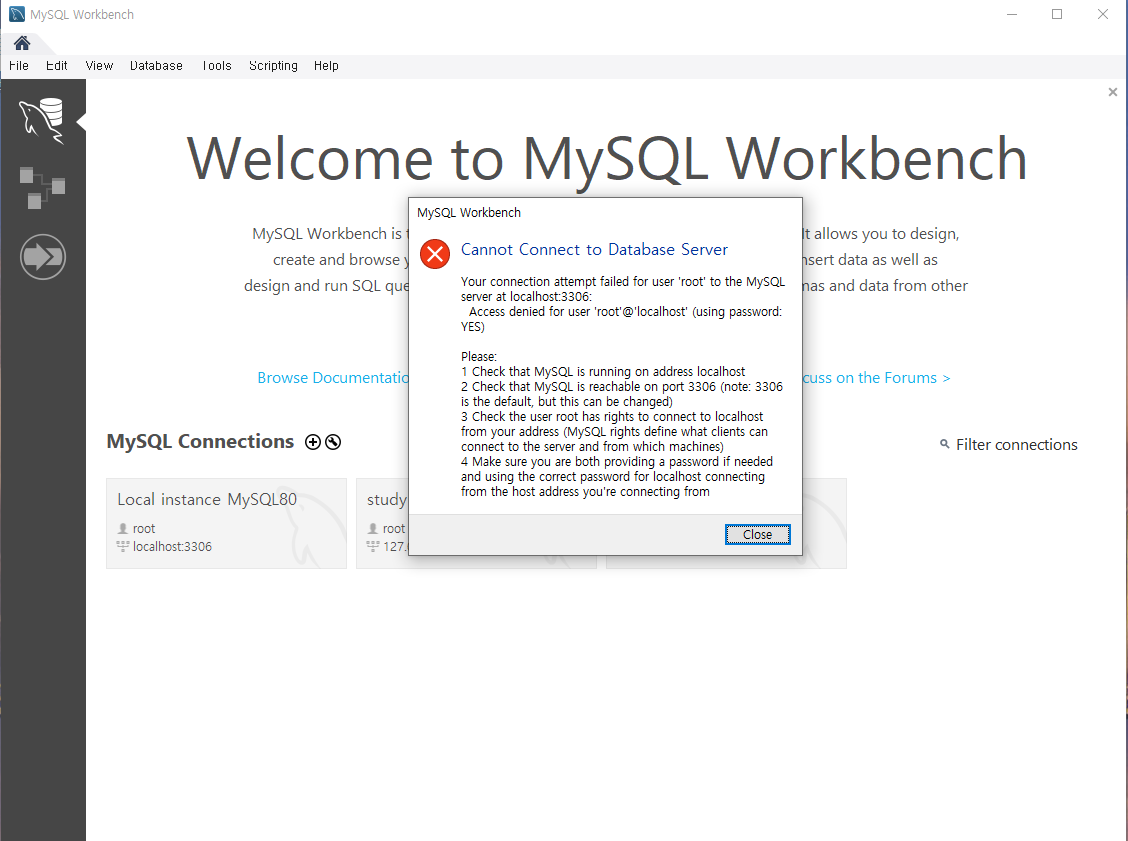
Task: Open the Tools menu
Action: [217, 65]
